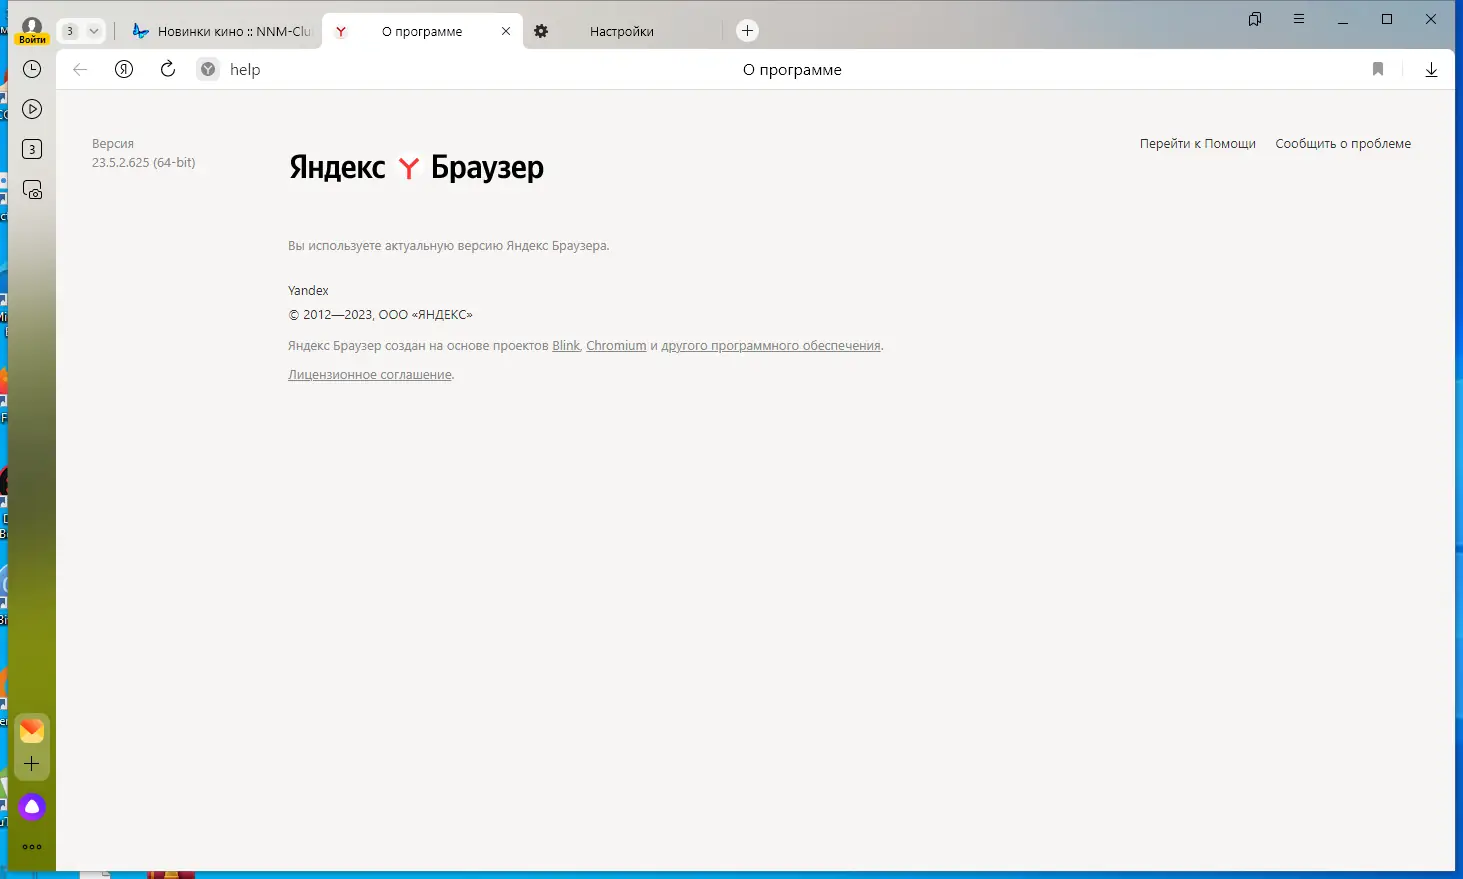
Task: Open browsing history from the sidebar clock icon
Action: pos(31,69)
